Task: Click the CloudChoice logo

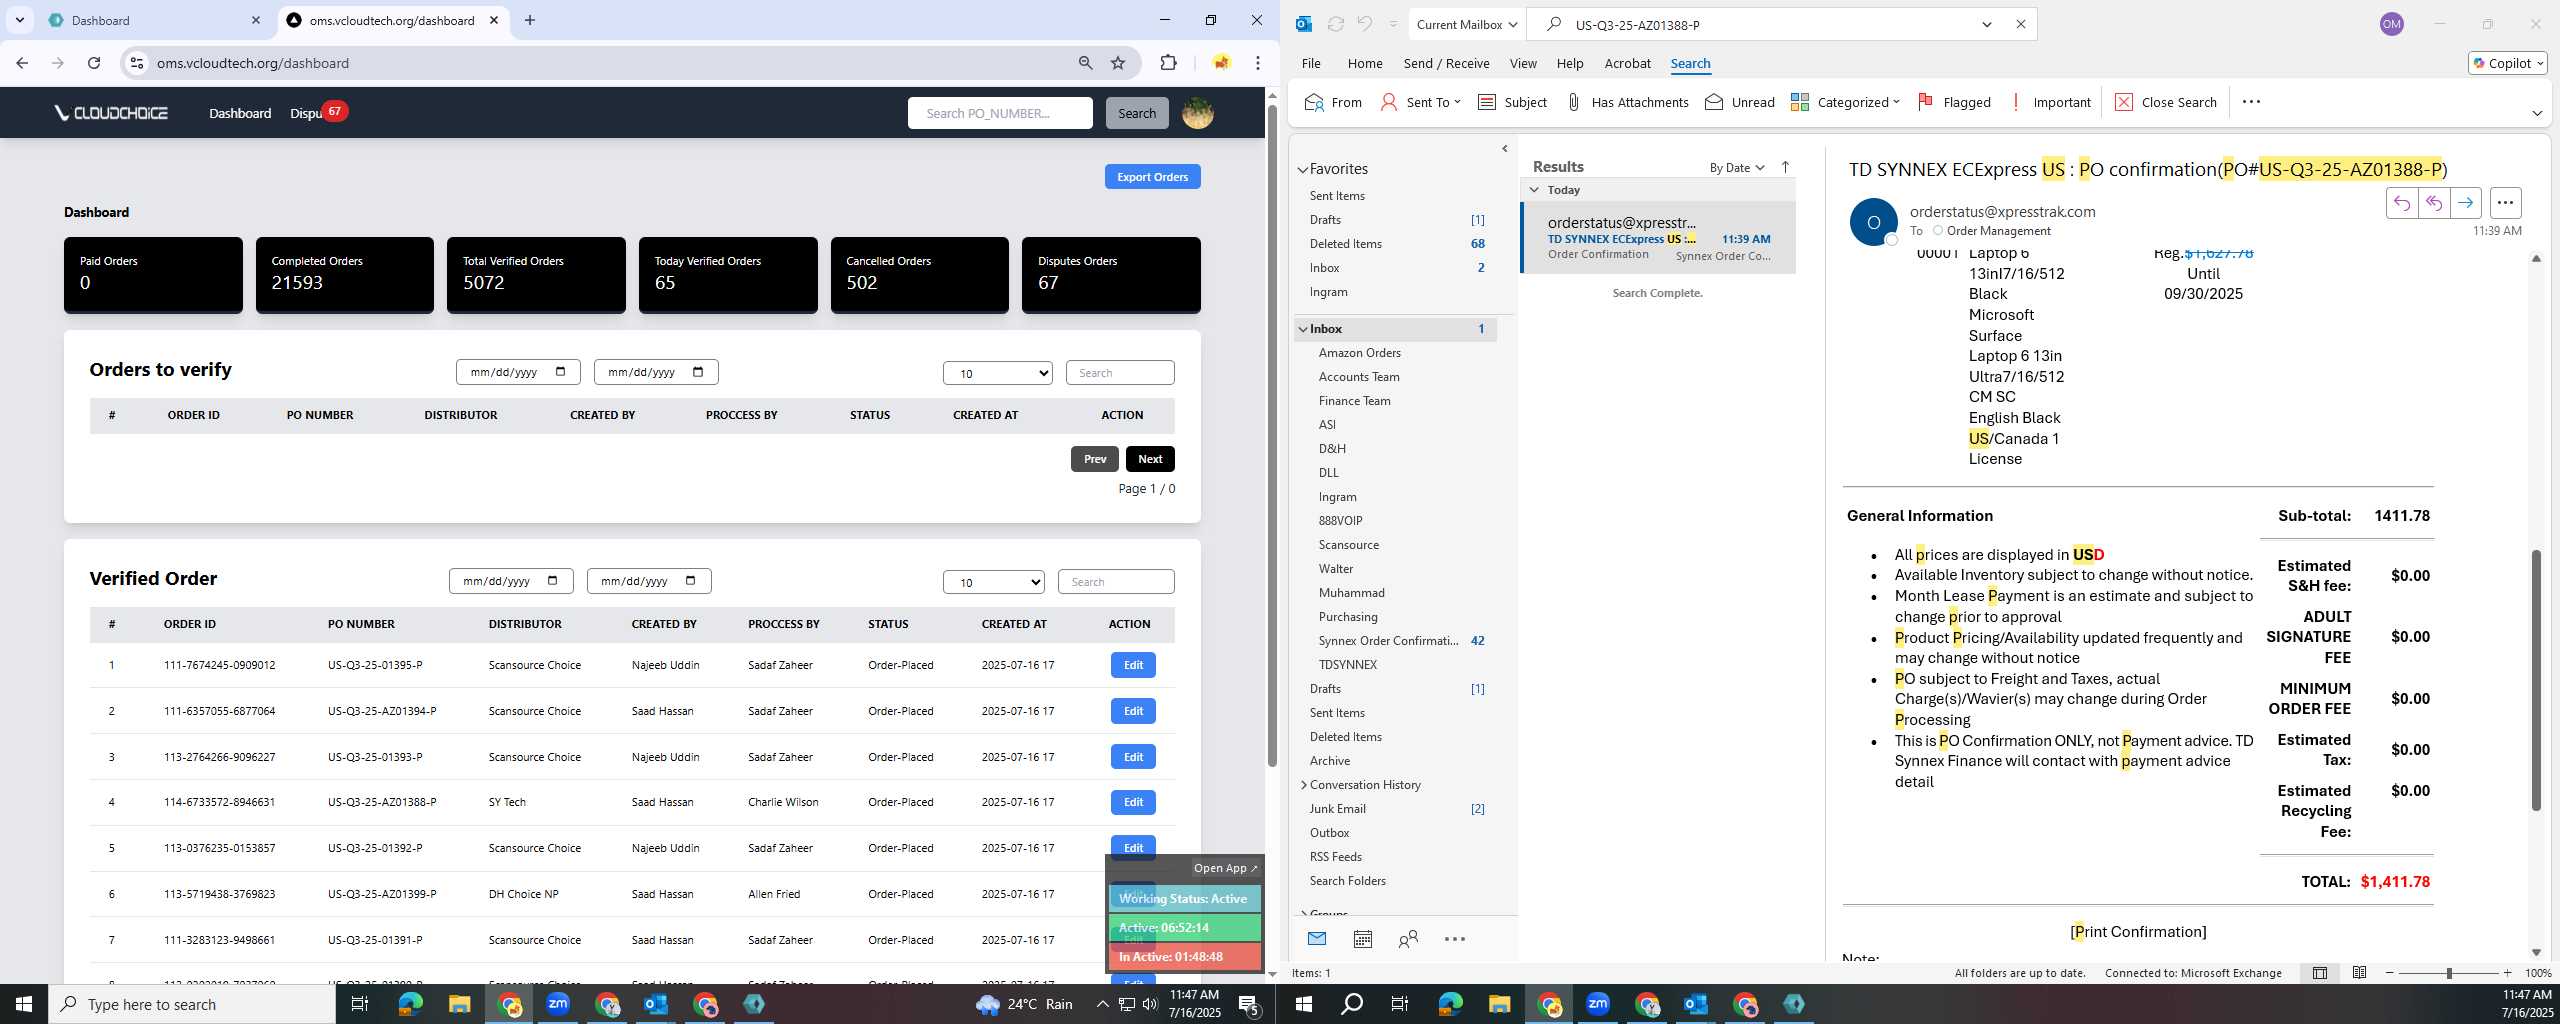Action: tap(112, 113)
